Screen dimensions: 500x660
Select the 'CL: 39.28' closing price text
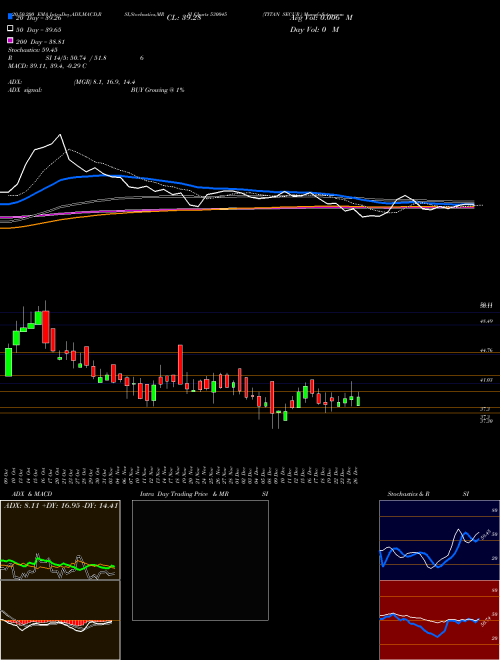184,18
